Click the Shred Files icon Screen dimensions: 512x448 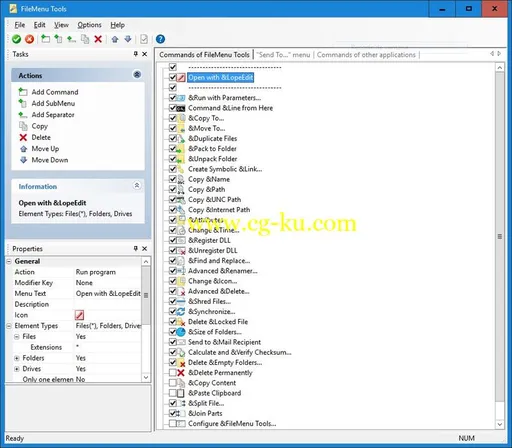click(181, 302)
